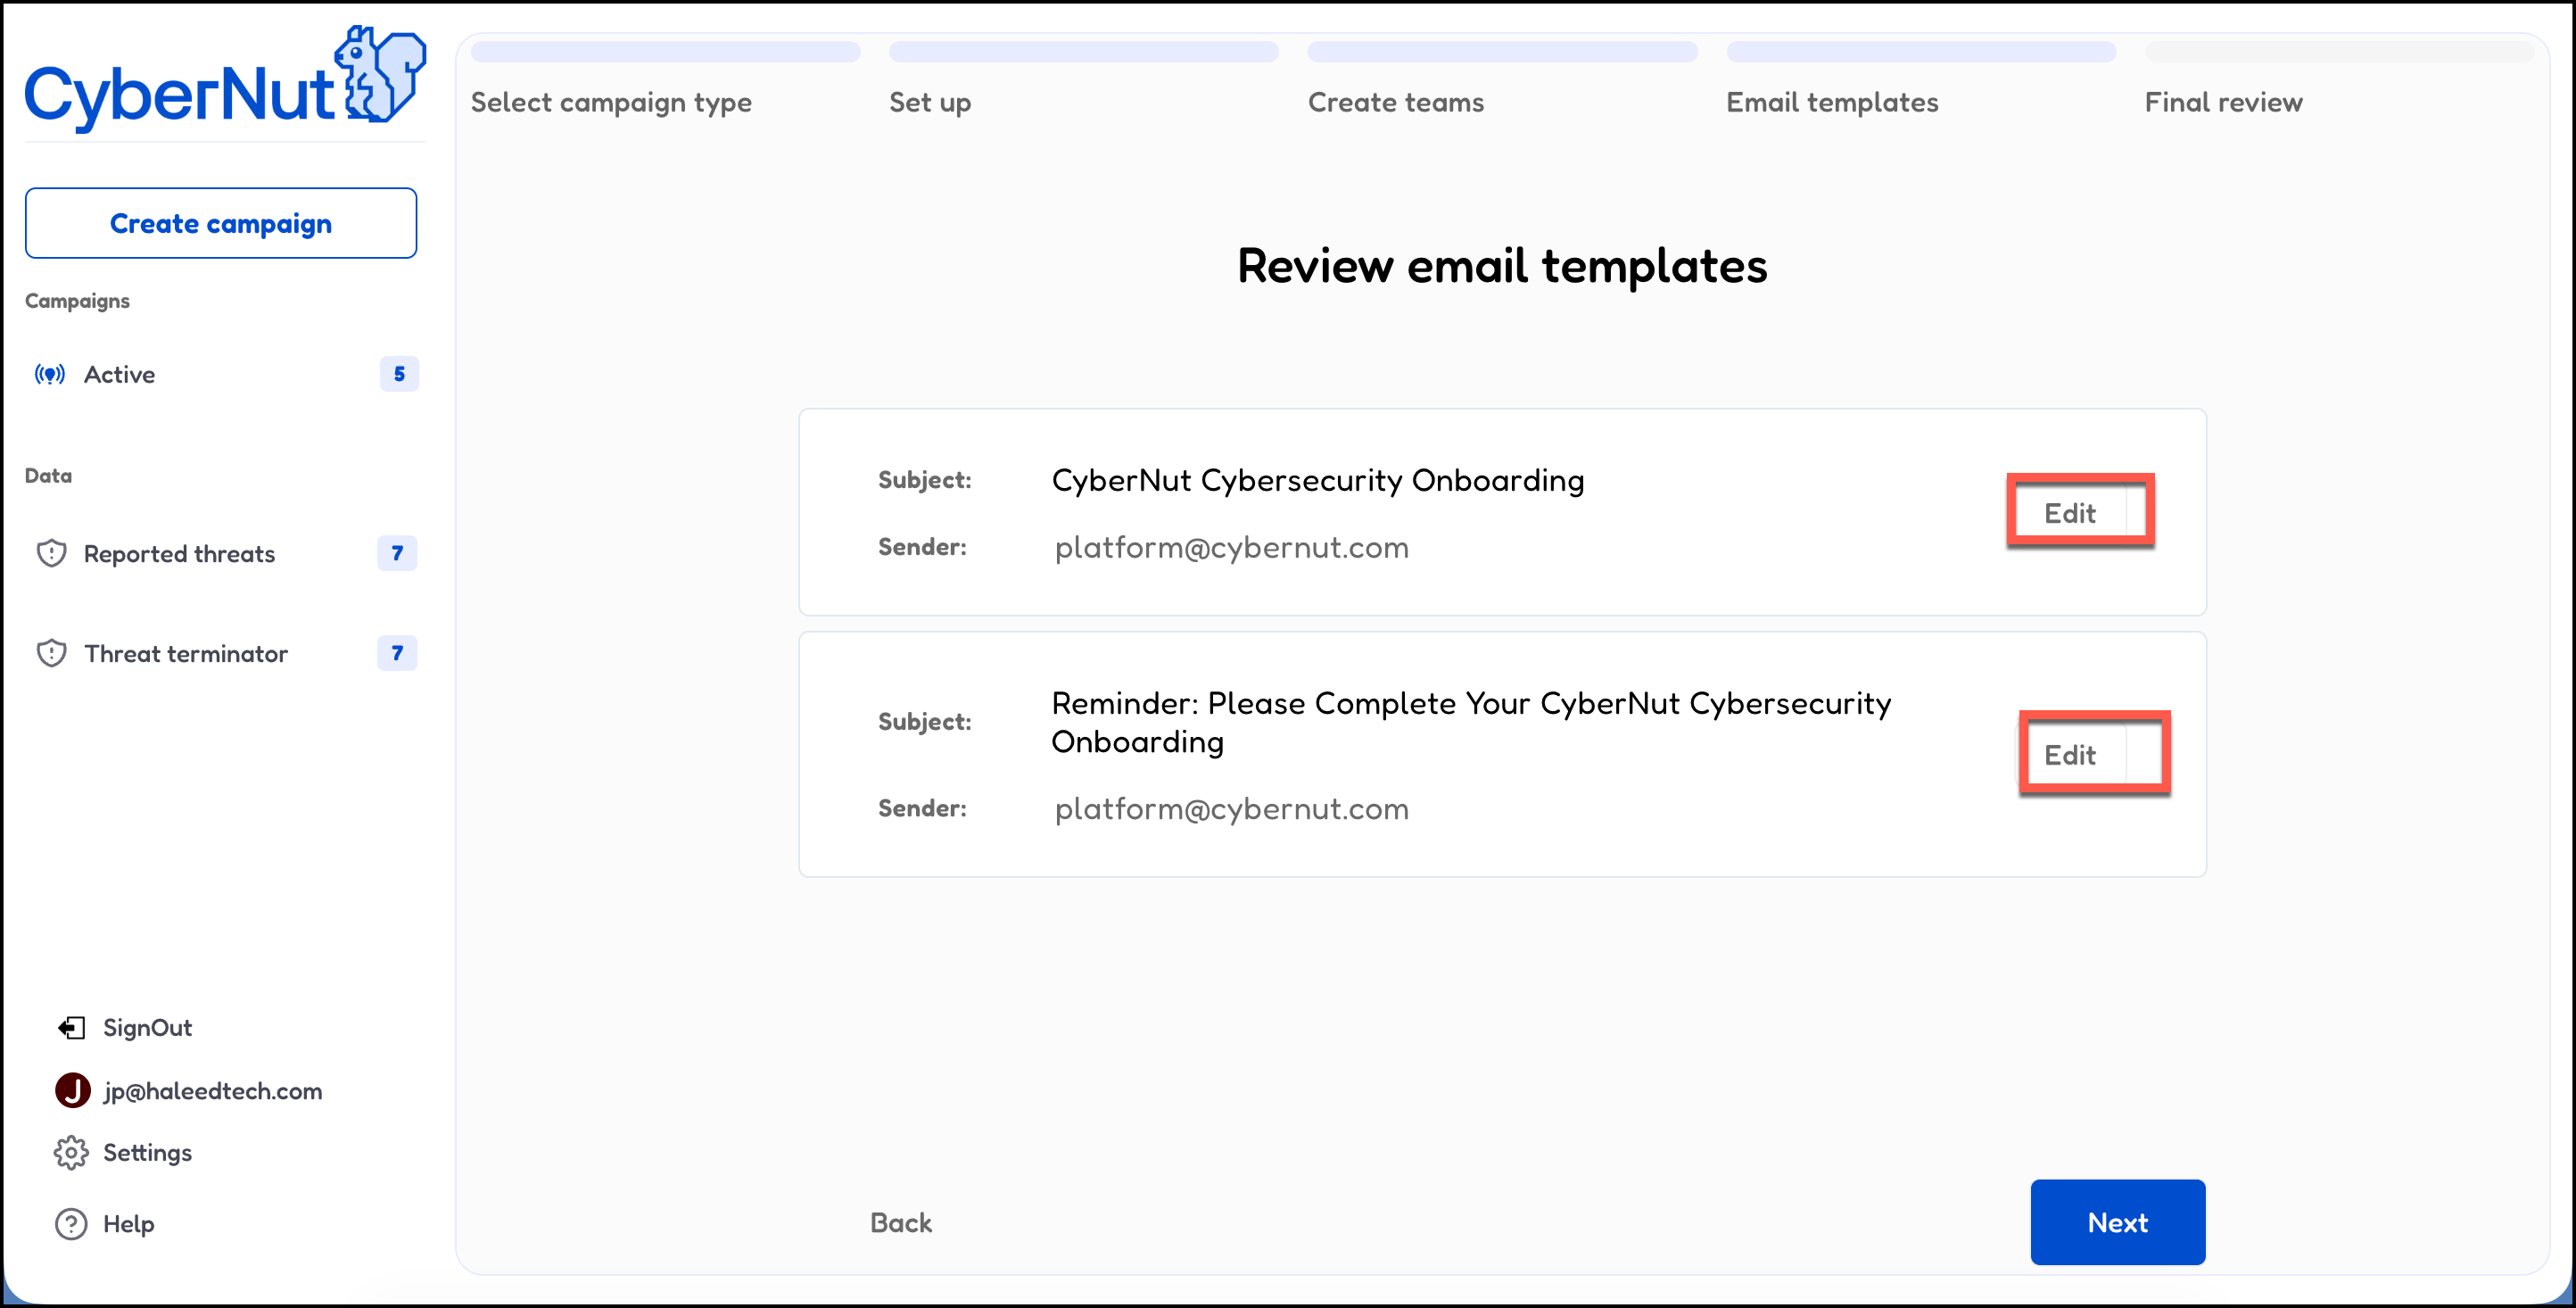Click the Email templates progress bar

point(1920,52)
